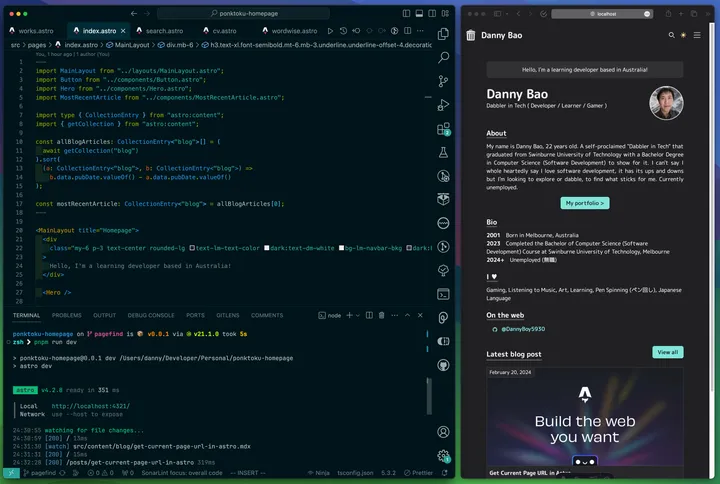Click the bg-lm-navbar-bkg color swatch
The width and height of the screenshot is (720, 484).
[341, 248]
